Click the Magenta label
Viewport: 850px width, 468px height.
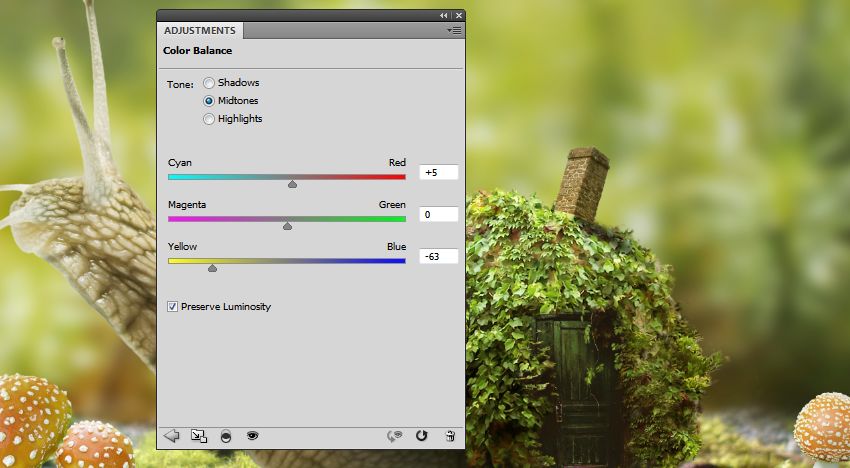[x=187, y=204]
